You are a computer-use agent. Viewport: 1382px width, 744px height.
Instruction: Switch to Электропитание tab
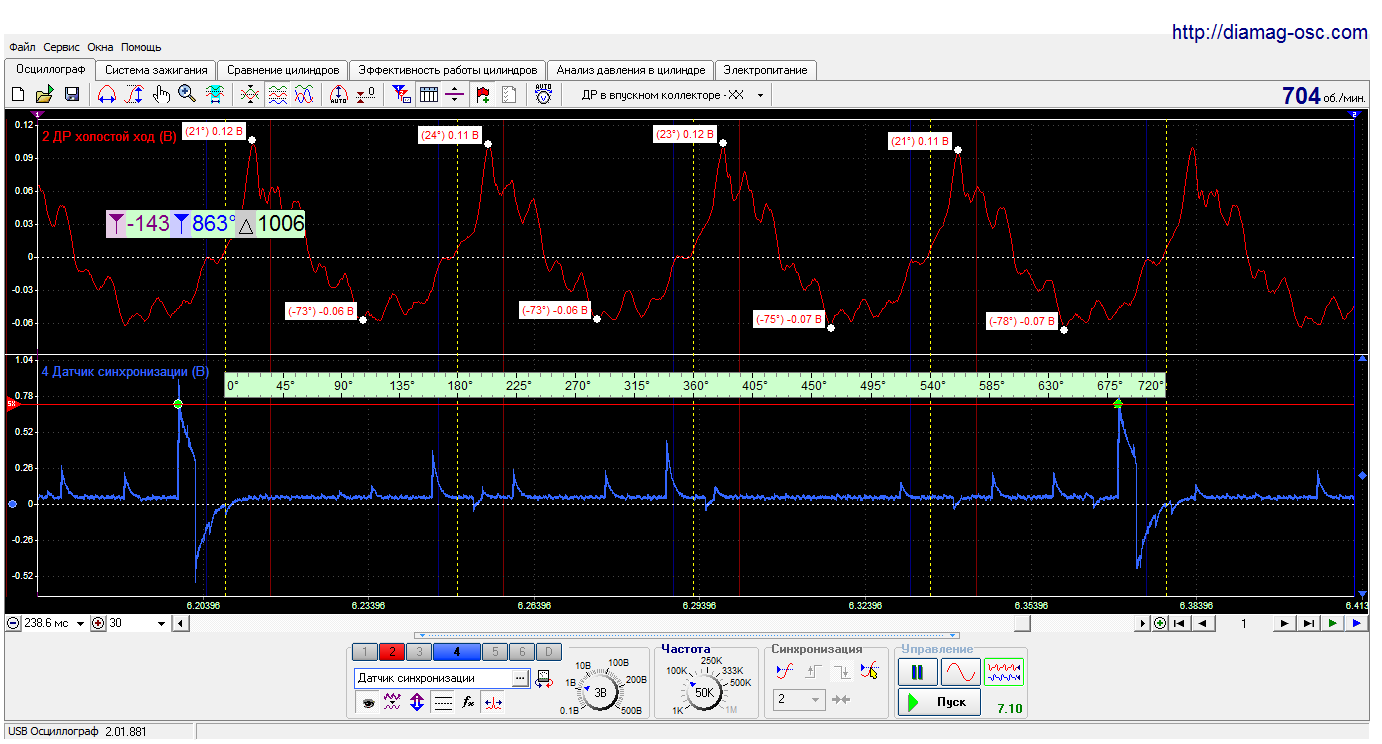click(x=766, y=70)
